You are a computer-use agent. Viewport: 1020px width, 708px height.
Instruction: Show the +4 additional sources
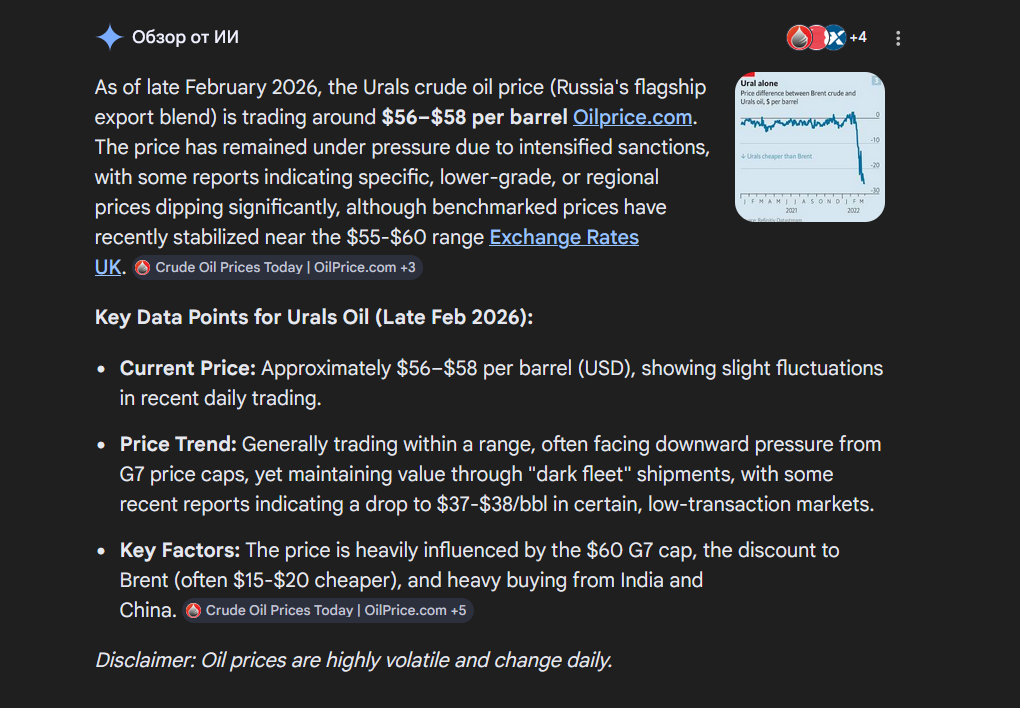[x=858, y=38]
